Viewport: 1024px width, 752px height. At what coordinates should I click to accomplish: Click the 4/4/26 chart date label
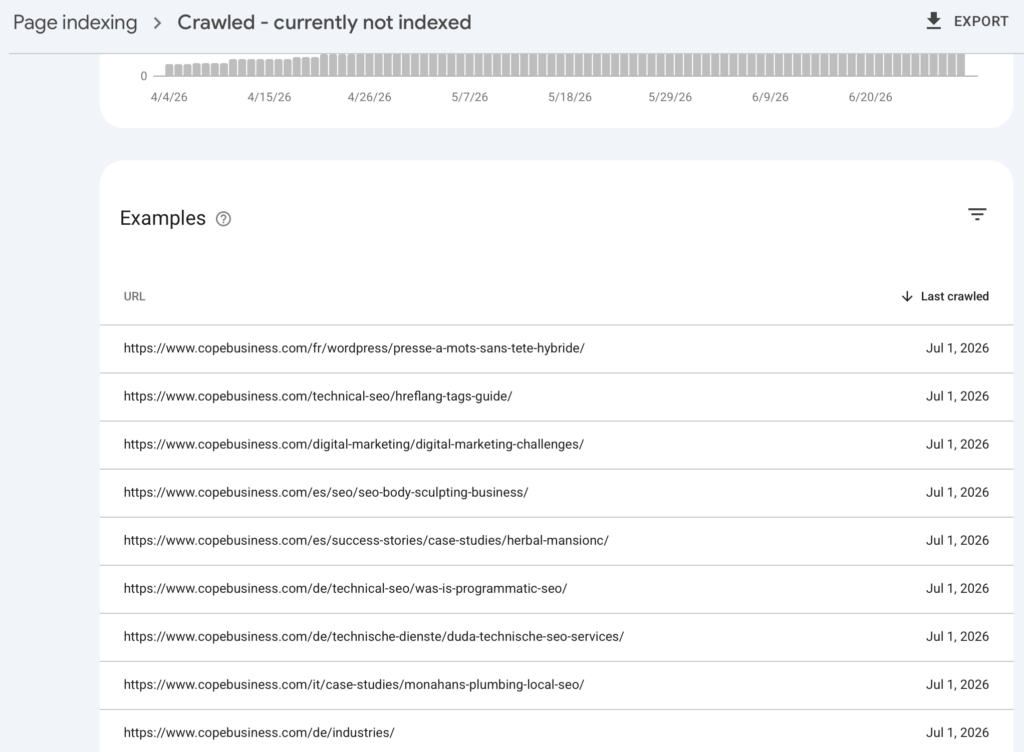pos(169,97)
